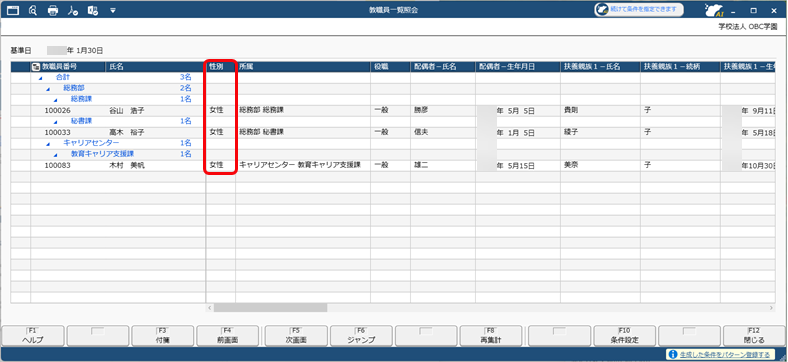Image resolution: width=788 pixels, height=362 pixels.
Task: Open print preview with magnifier icon
Action: pyautogui.click(x=33, y=10)
